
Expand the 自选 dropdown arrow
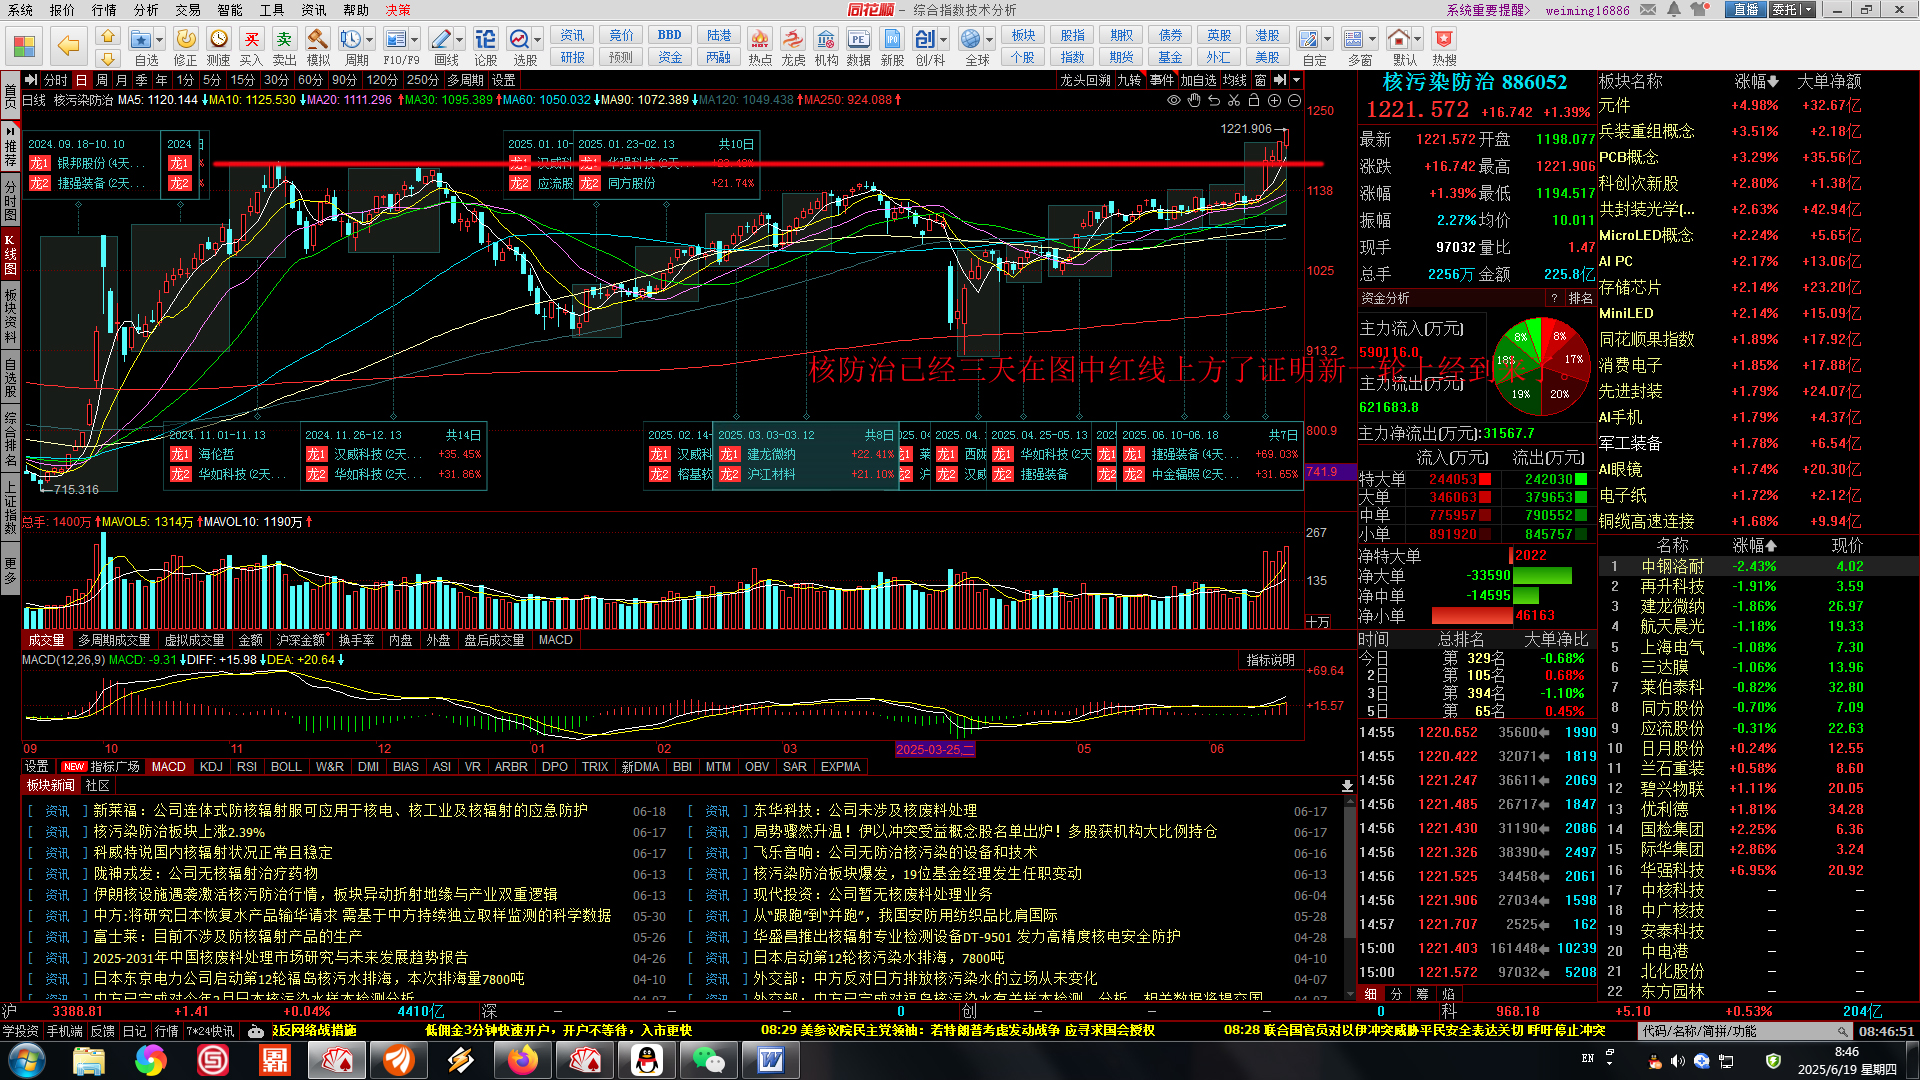[160, 40]
